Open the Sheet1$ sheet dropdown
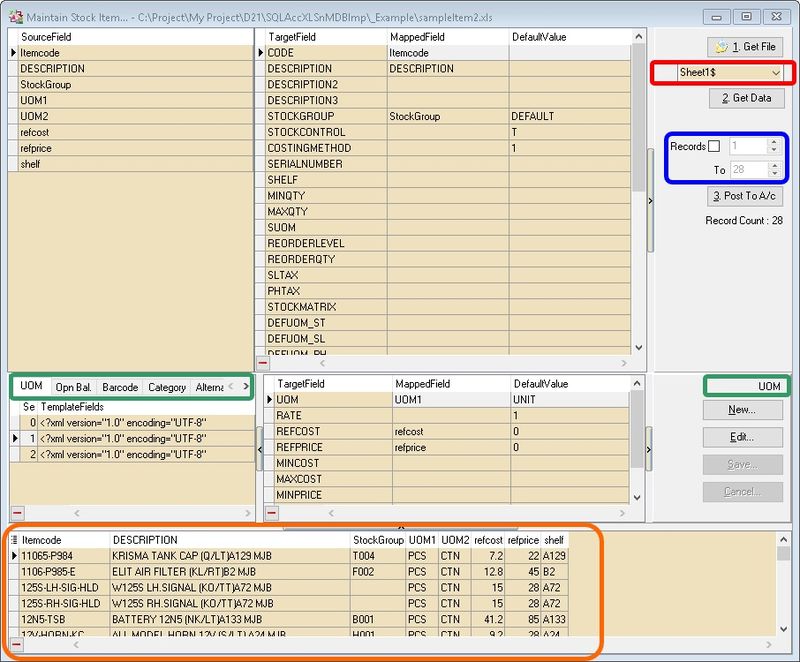Image resolution: width=800 pixels, height=662 pixels. point(776,73)
